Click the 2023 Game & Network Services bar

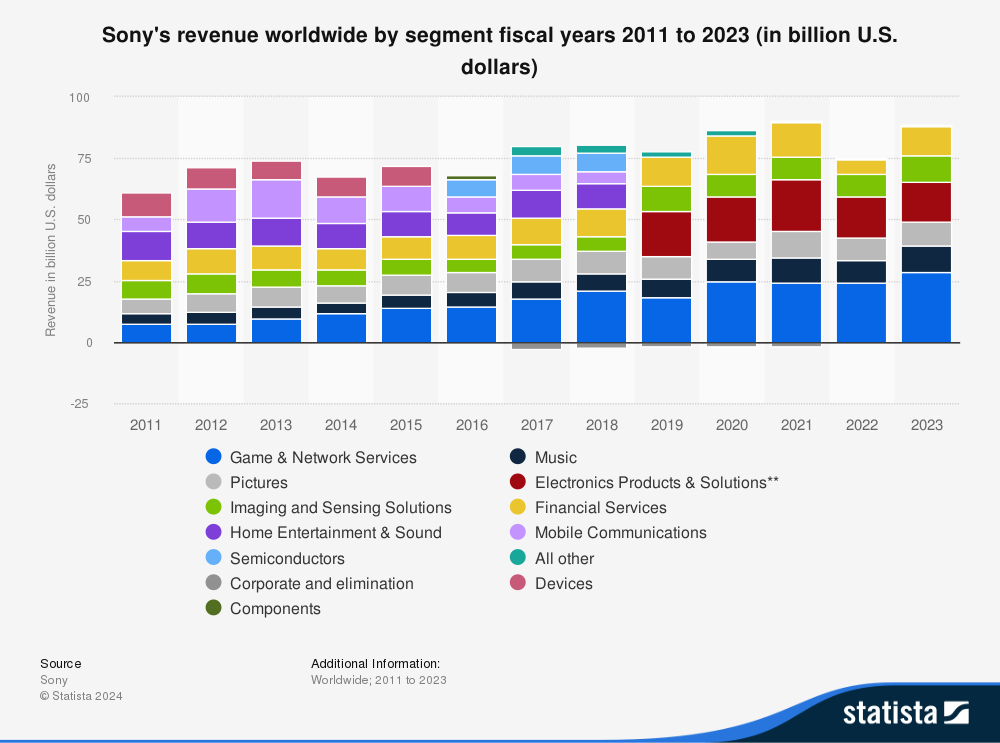click(x=926, y=307)
